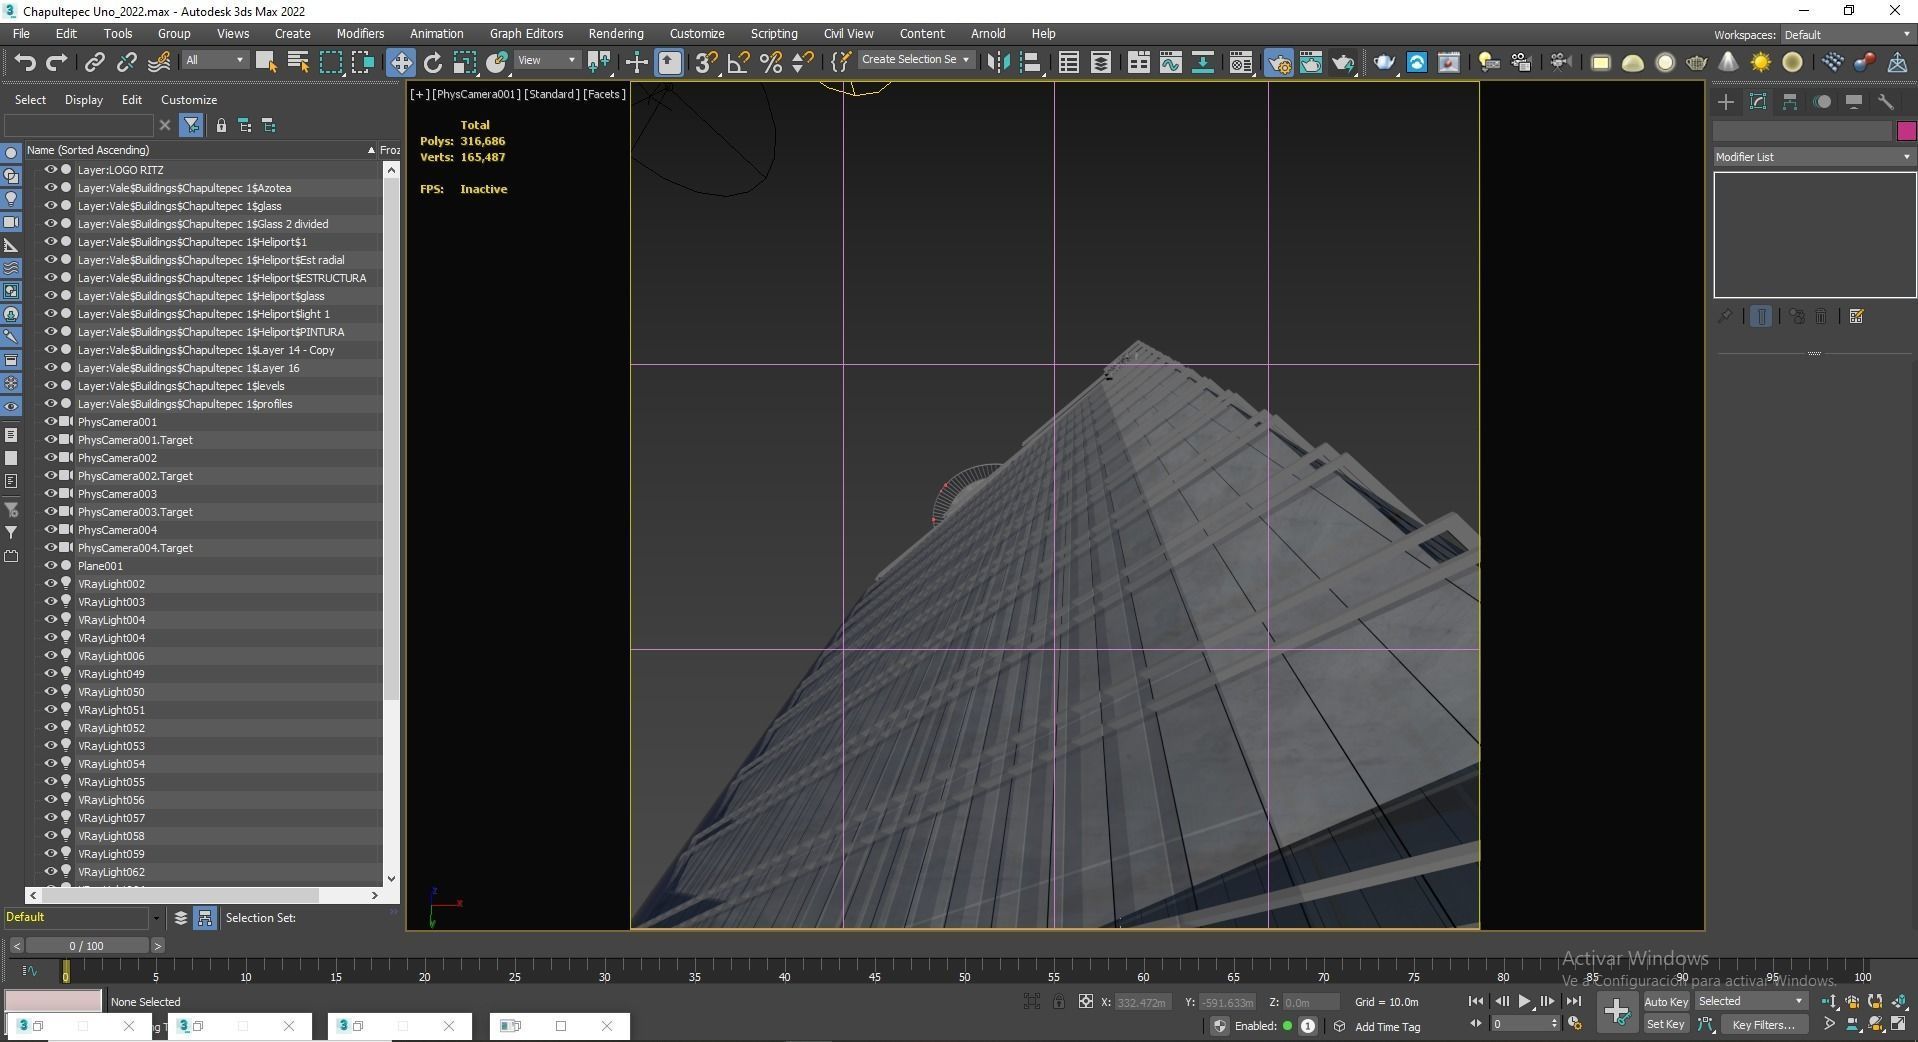1918x1042 pixels.
Task: Click the sun light icon in toolbar
Action: click(x=1760, y=63)
